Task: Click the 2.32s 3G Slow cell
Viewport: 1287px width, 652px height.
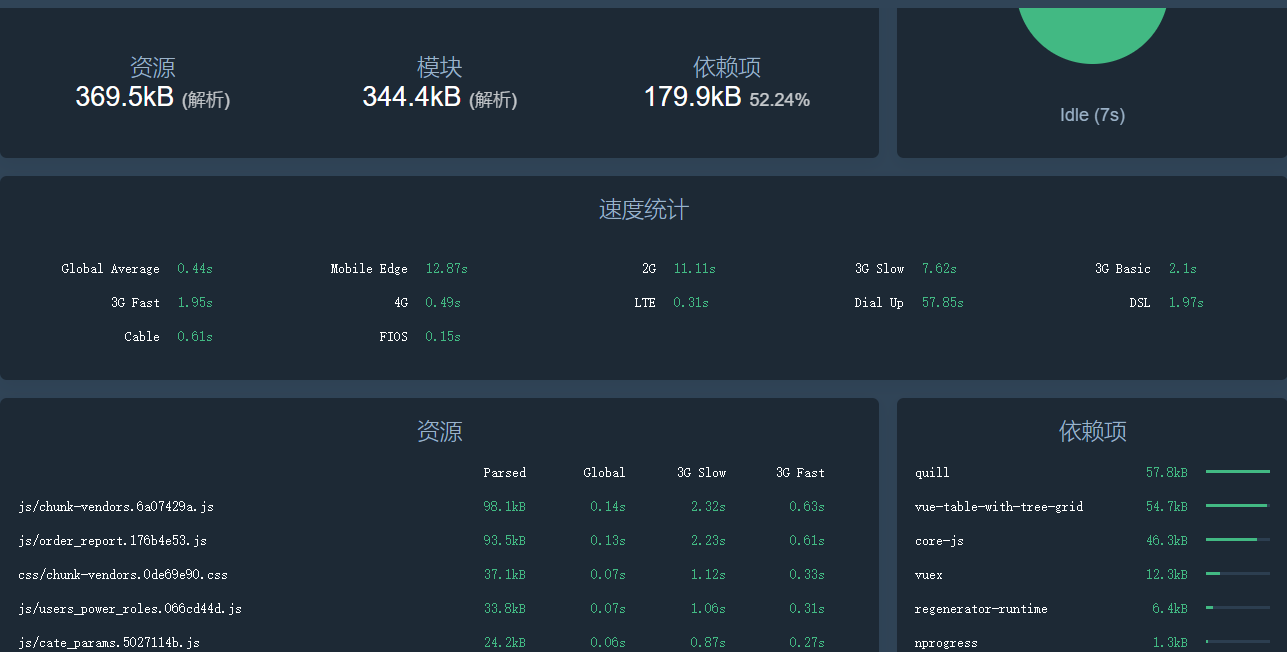Action: click(x=708, y=507)
